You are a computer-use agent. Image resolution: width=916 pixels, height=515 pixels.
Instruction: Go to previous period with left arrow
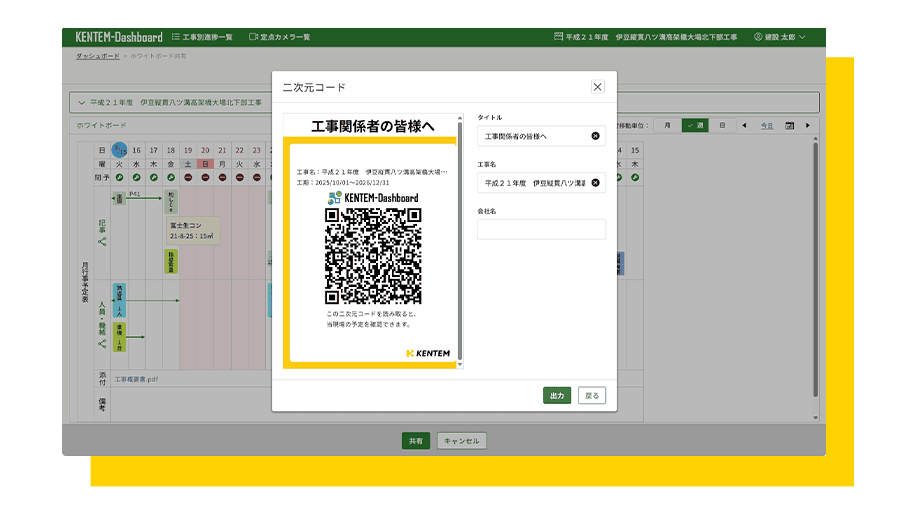(744, 126)
